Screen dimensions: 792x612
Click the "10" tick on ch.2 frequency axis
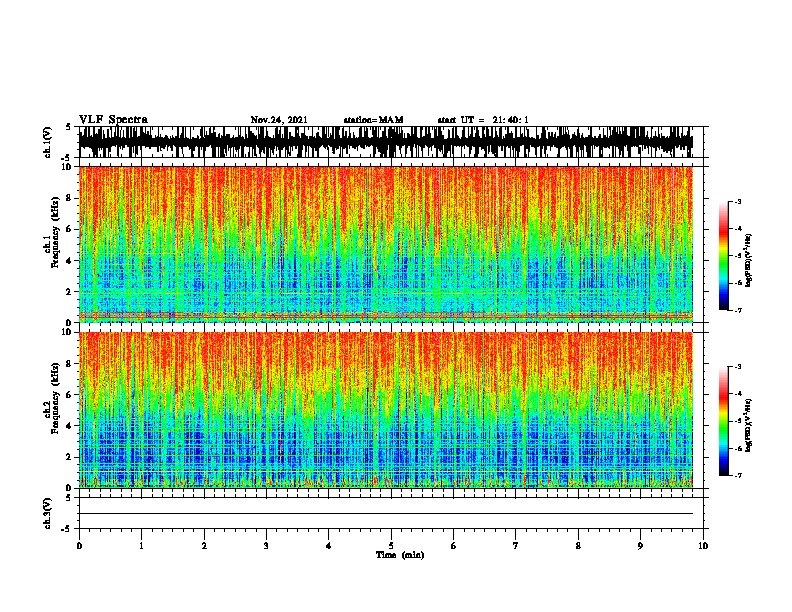[x=68, y=332]
